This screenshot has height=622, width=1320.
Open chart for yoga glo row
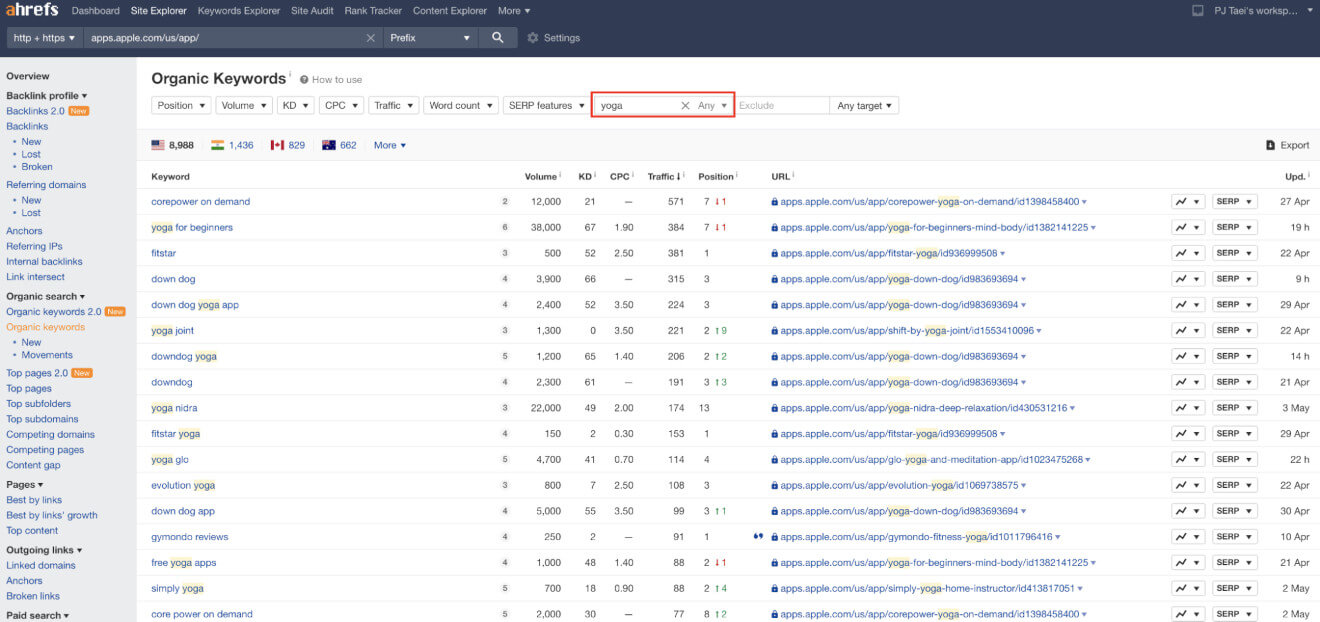click(x=1188, y=459)
